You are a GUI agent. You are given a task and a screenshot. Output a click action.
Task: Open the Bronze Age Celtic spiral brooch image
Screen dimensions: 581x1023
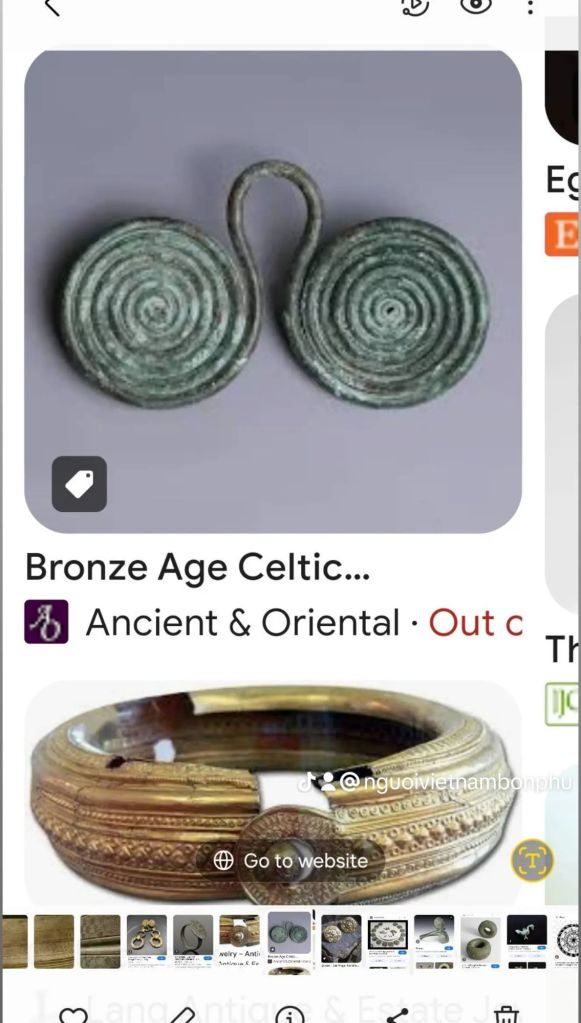click(x=273, y=291)
